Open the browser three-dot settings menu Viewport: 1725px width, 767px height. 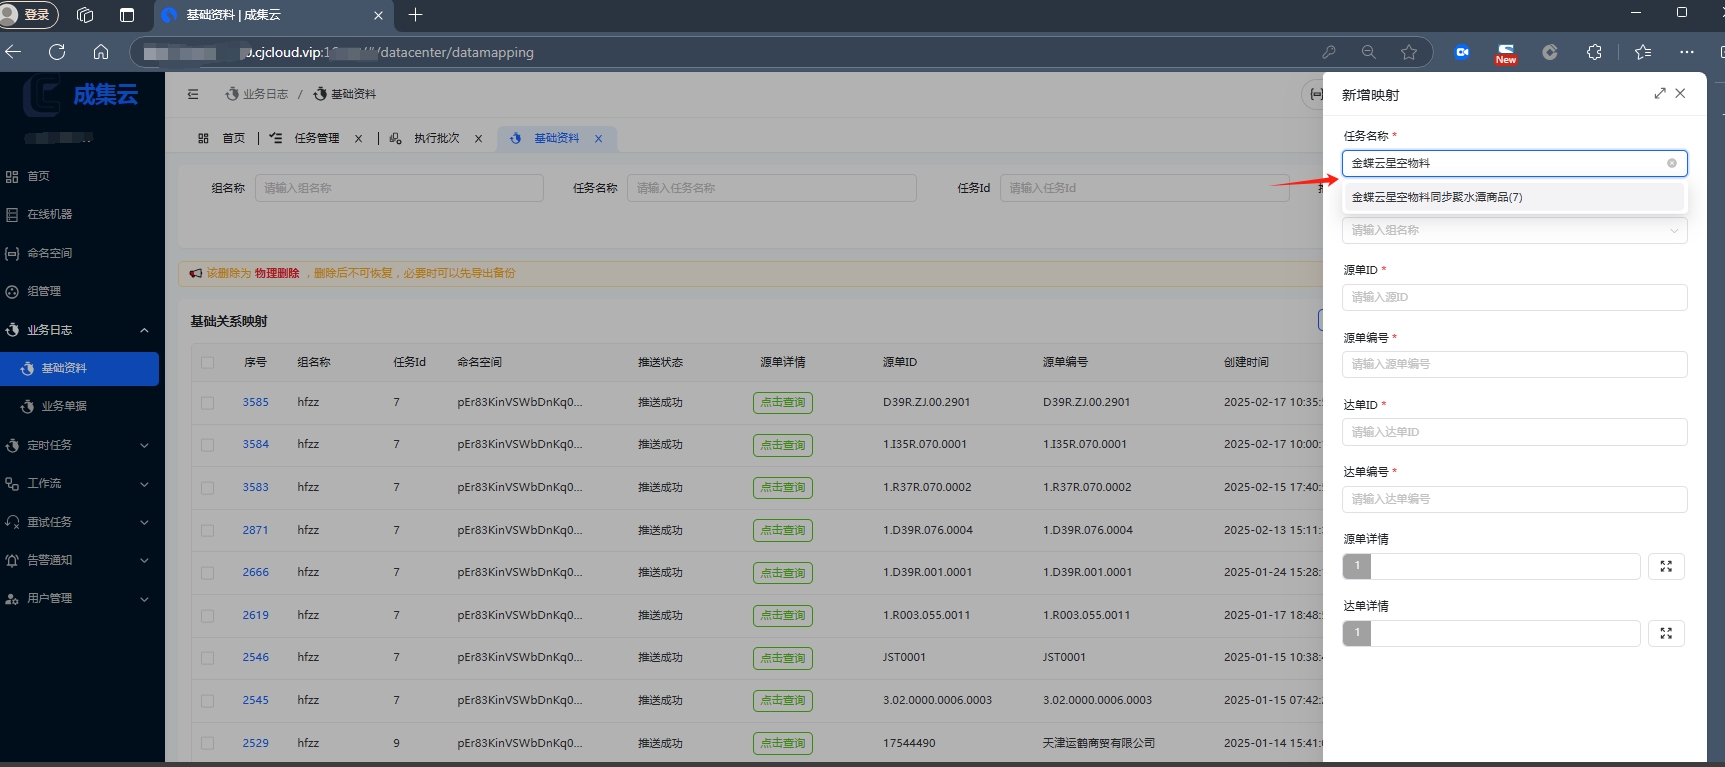[1687, 52]
